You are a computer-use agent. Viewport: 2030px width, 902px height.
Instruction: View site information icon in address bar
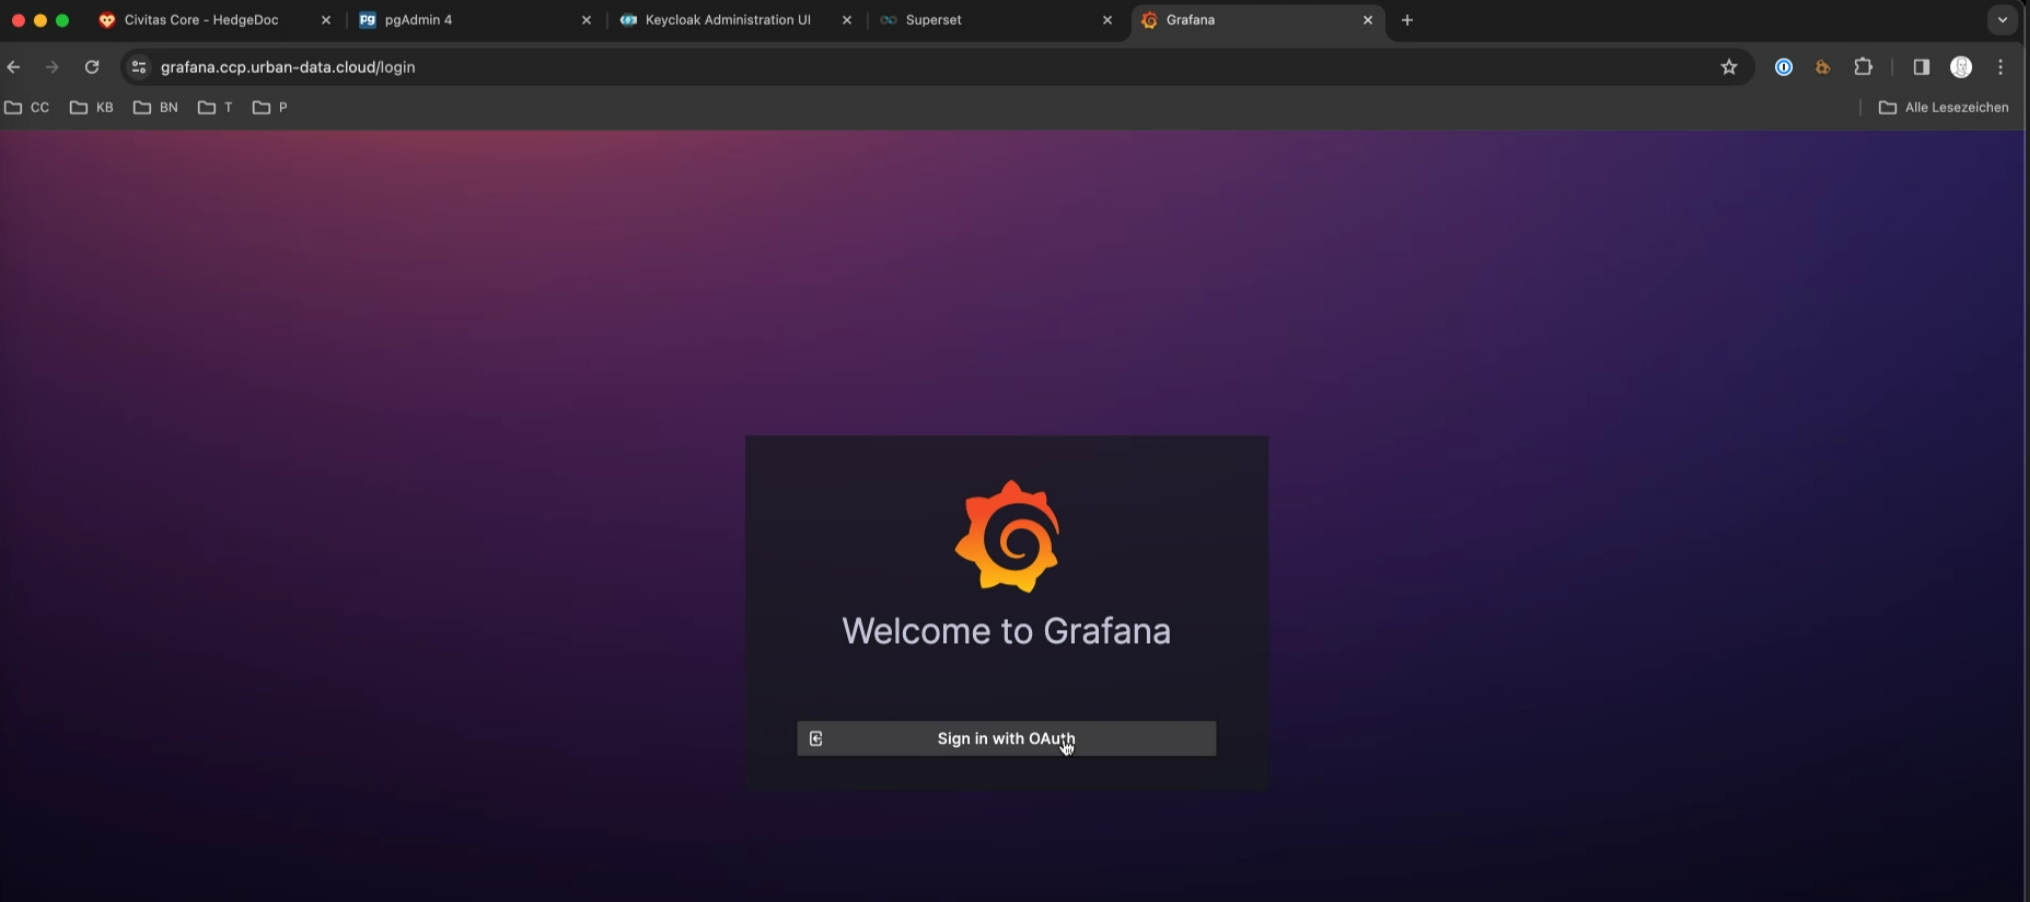pyautogui.click(x=139, y=67)
